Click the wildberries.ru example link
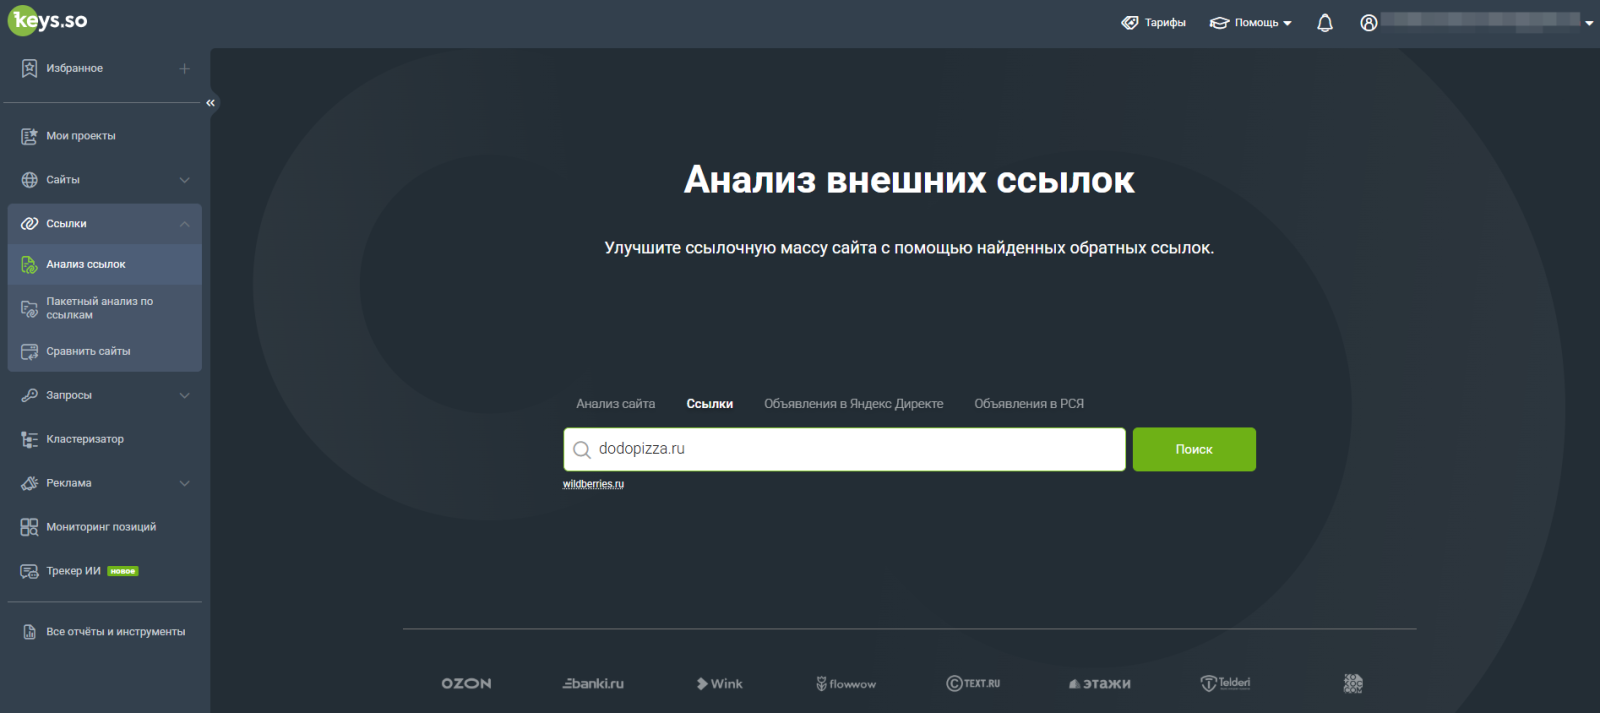 point(593,484)
